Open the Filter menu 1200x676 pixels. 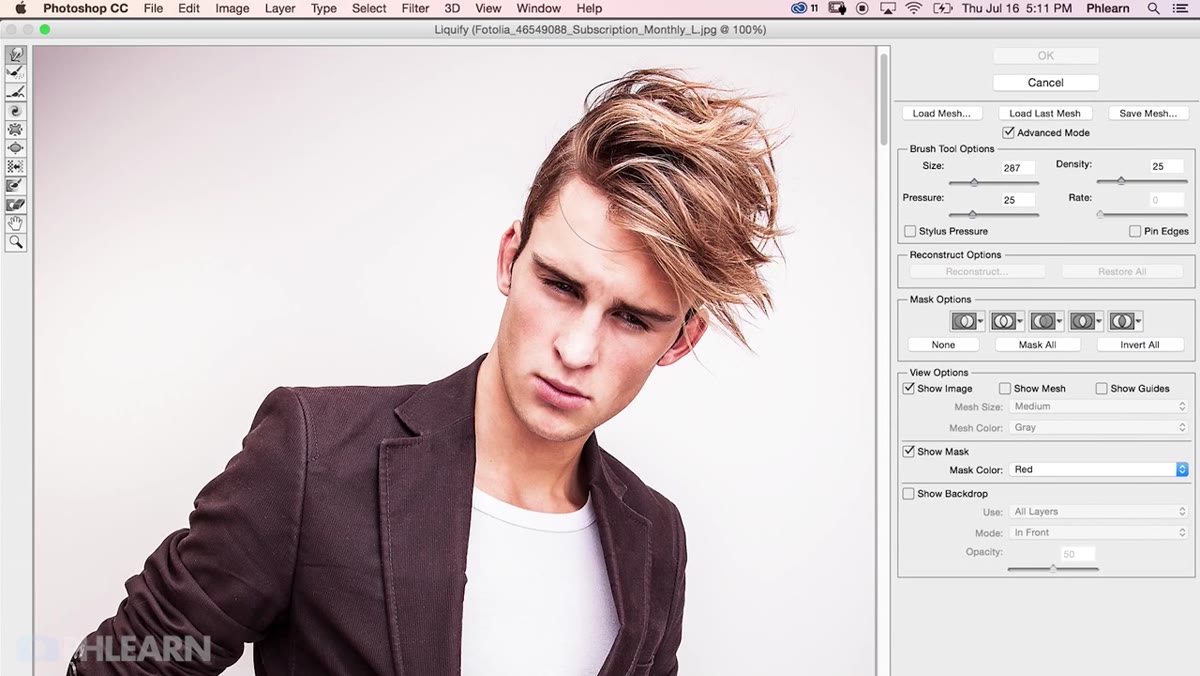(415, 8)
